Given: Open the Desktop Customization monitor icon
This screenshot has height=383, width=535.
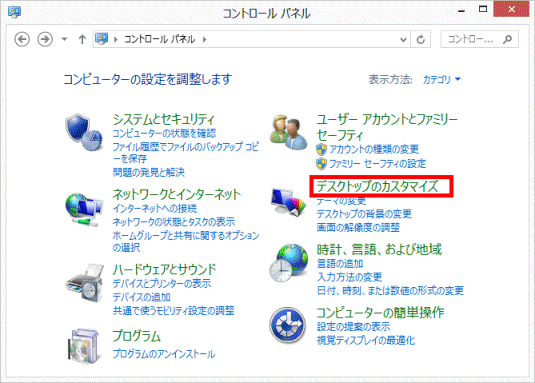Looking at the screenshot, I should click(288, 202).
